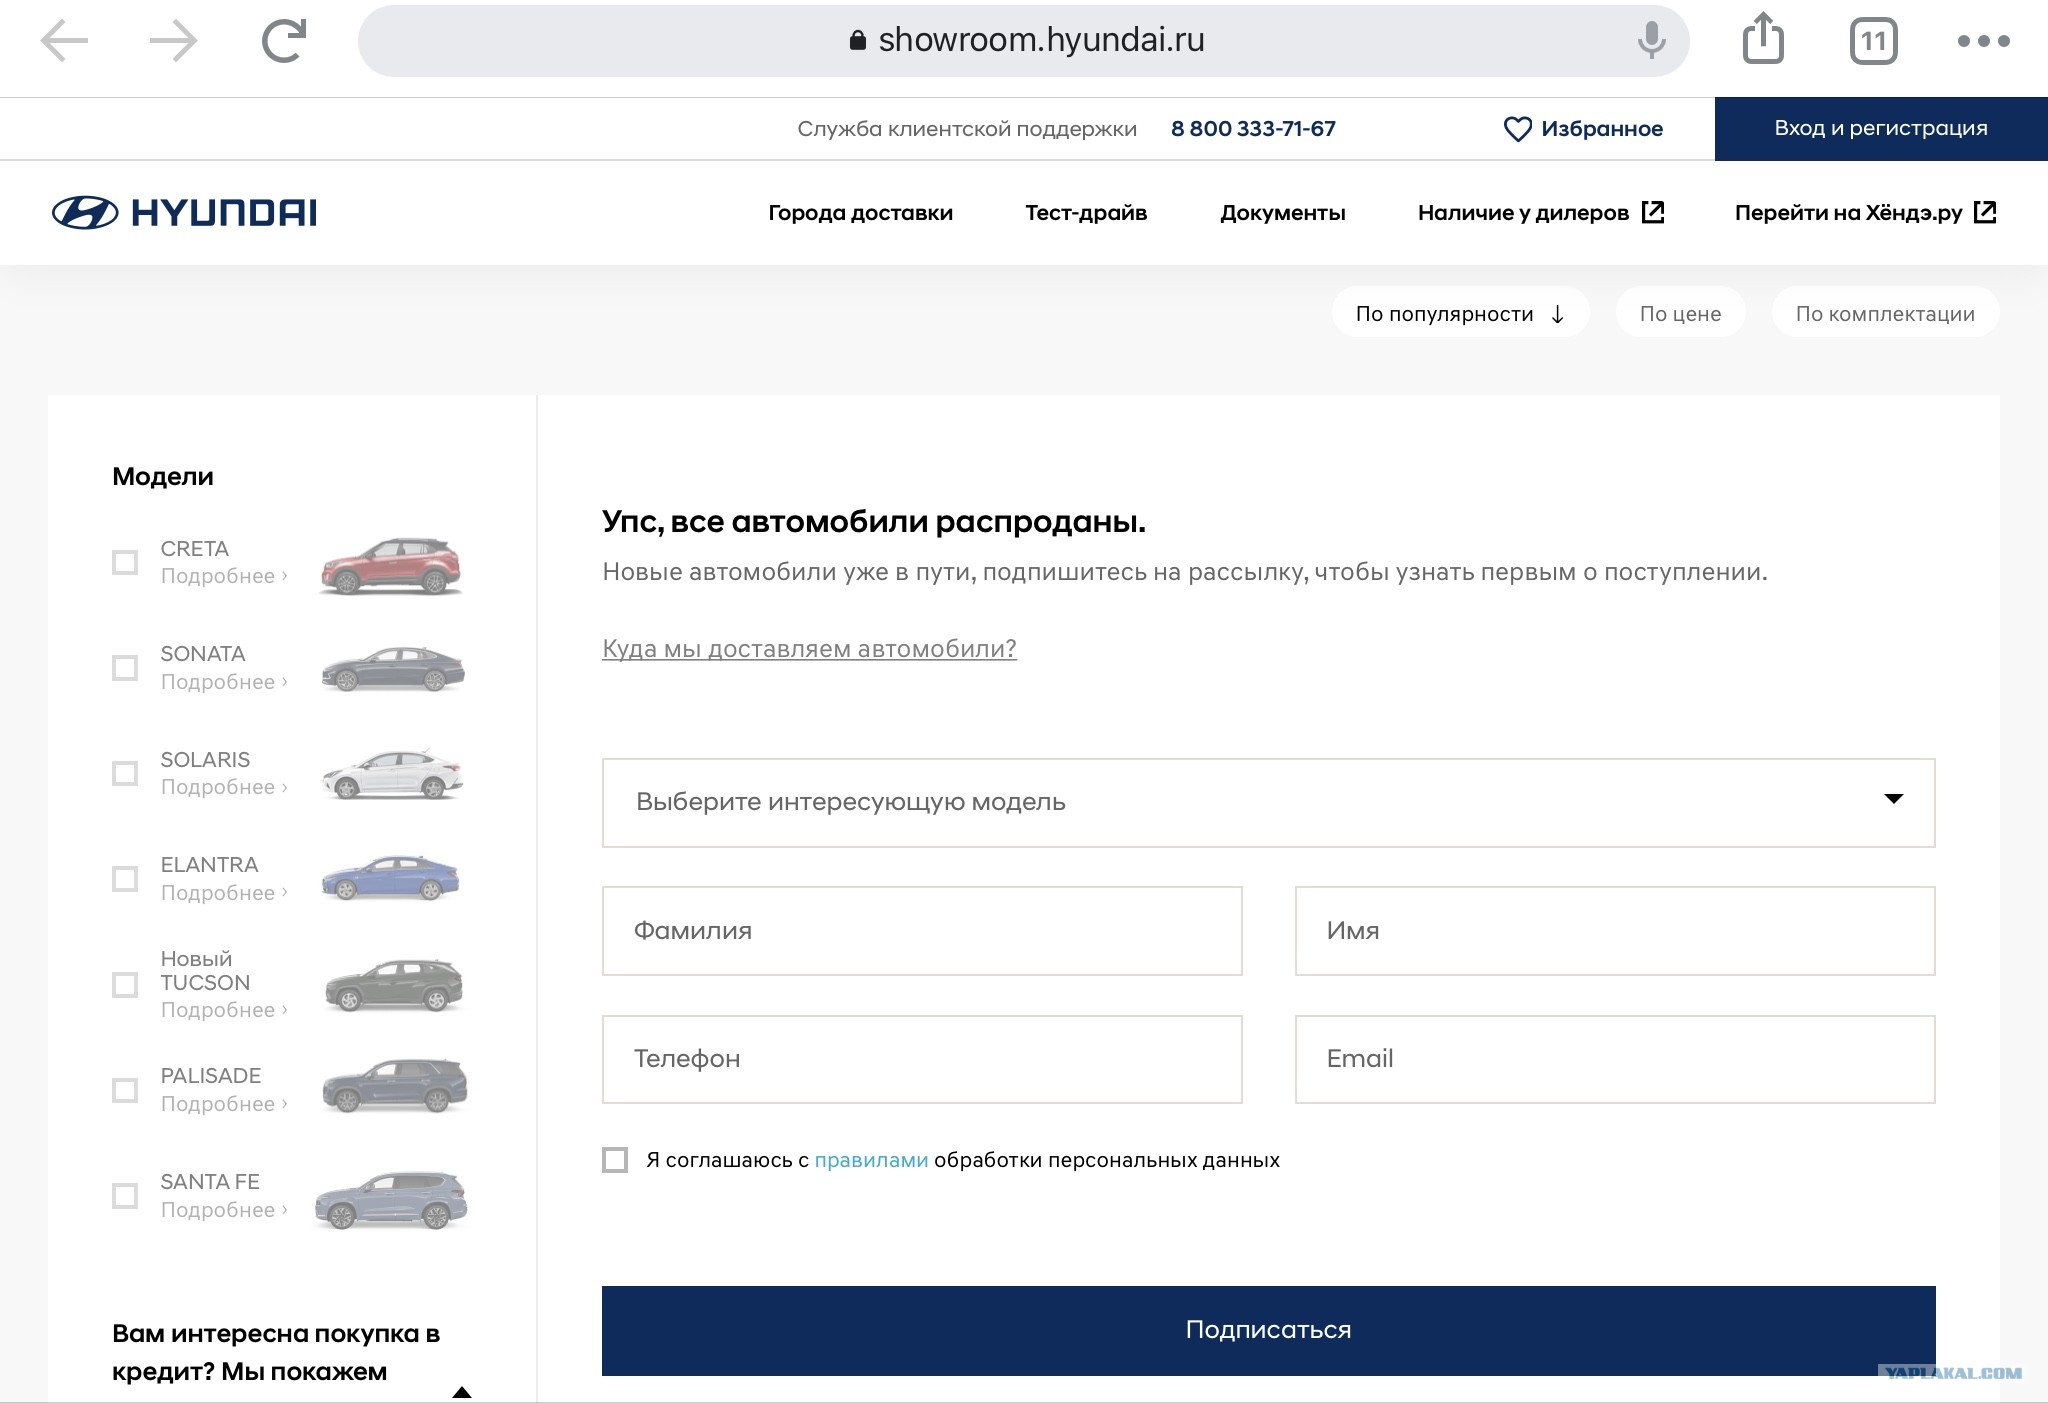Go back to the previous page

tap(64, 41)
